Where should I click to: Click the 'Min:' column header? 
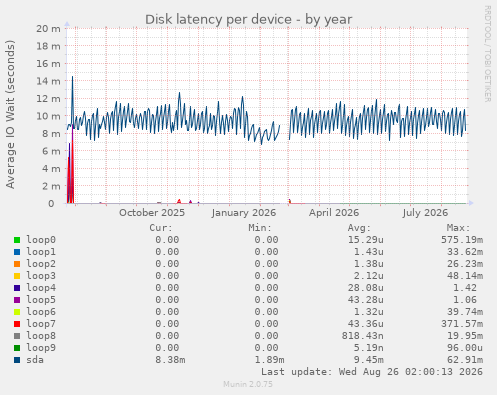point(260,228)
